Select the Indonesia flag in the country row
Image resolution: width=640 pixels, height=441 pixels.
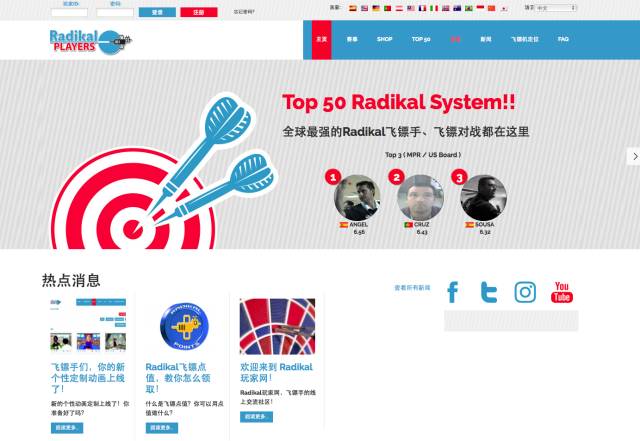pos(480,7)
